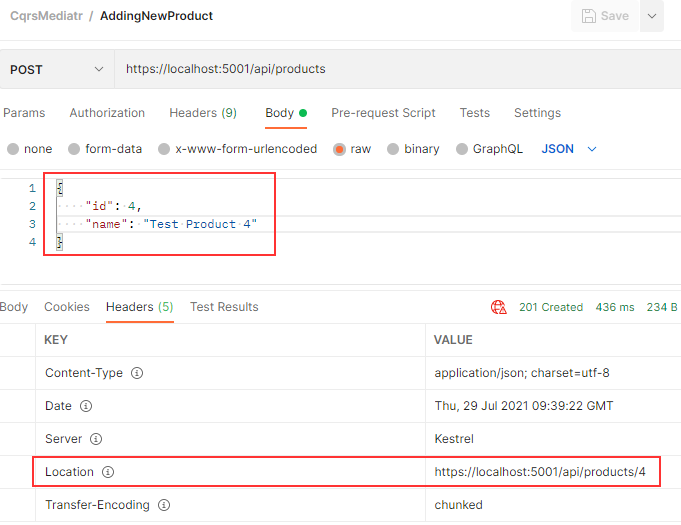This screenshot has width=681, height=525.
Task: Click the globe network status icon
Action: coord(498,307)
